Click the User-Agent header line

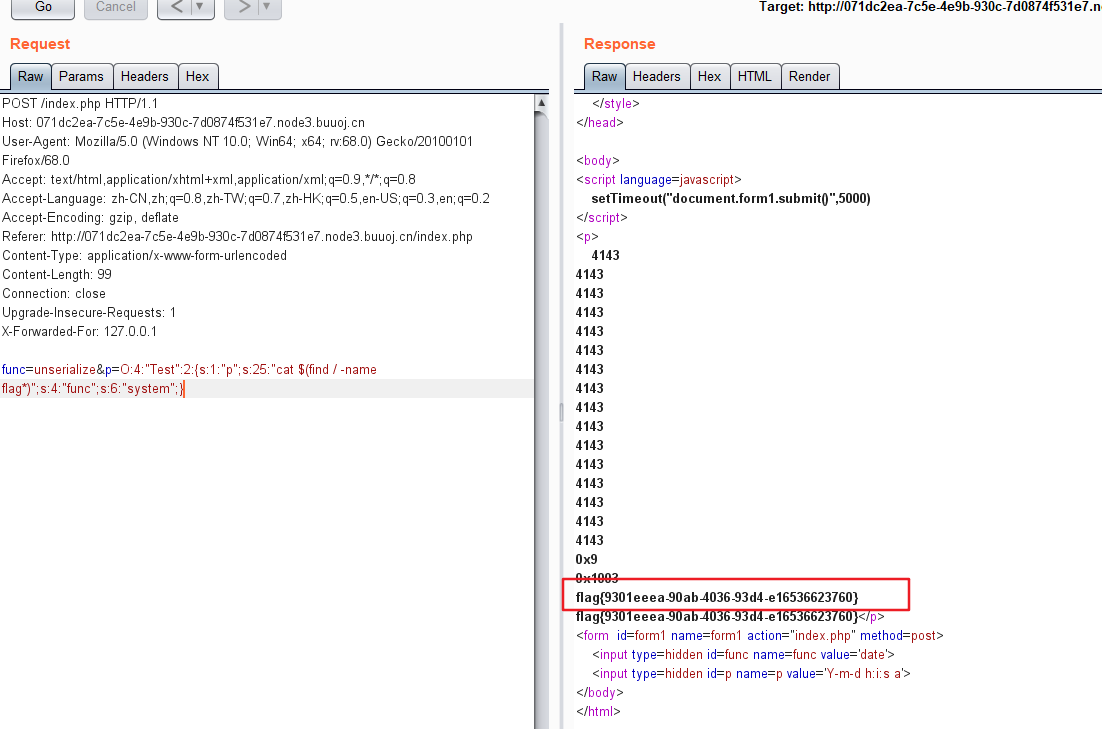tap(238, 141)
